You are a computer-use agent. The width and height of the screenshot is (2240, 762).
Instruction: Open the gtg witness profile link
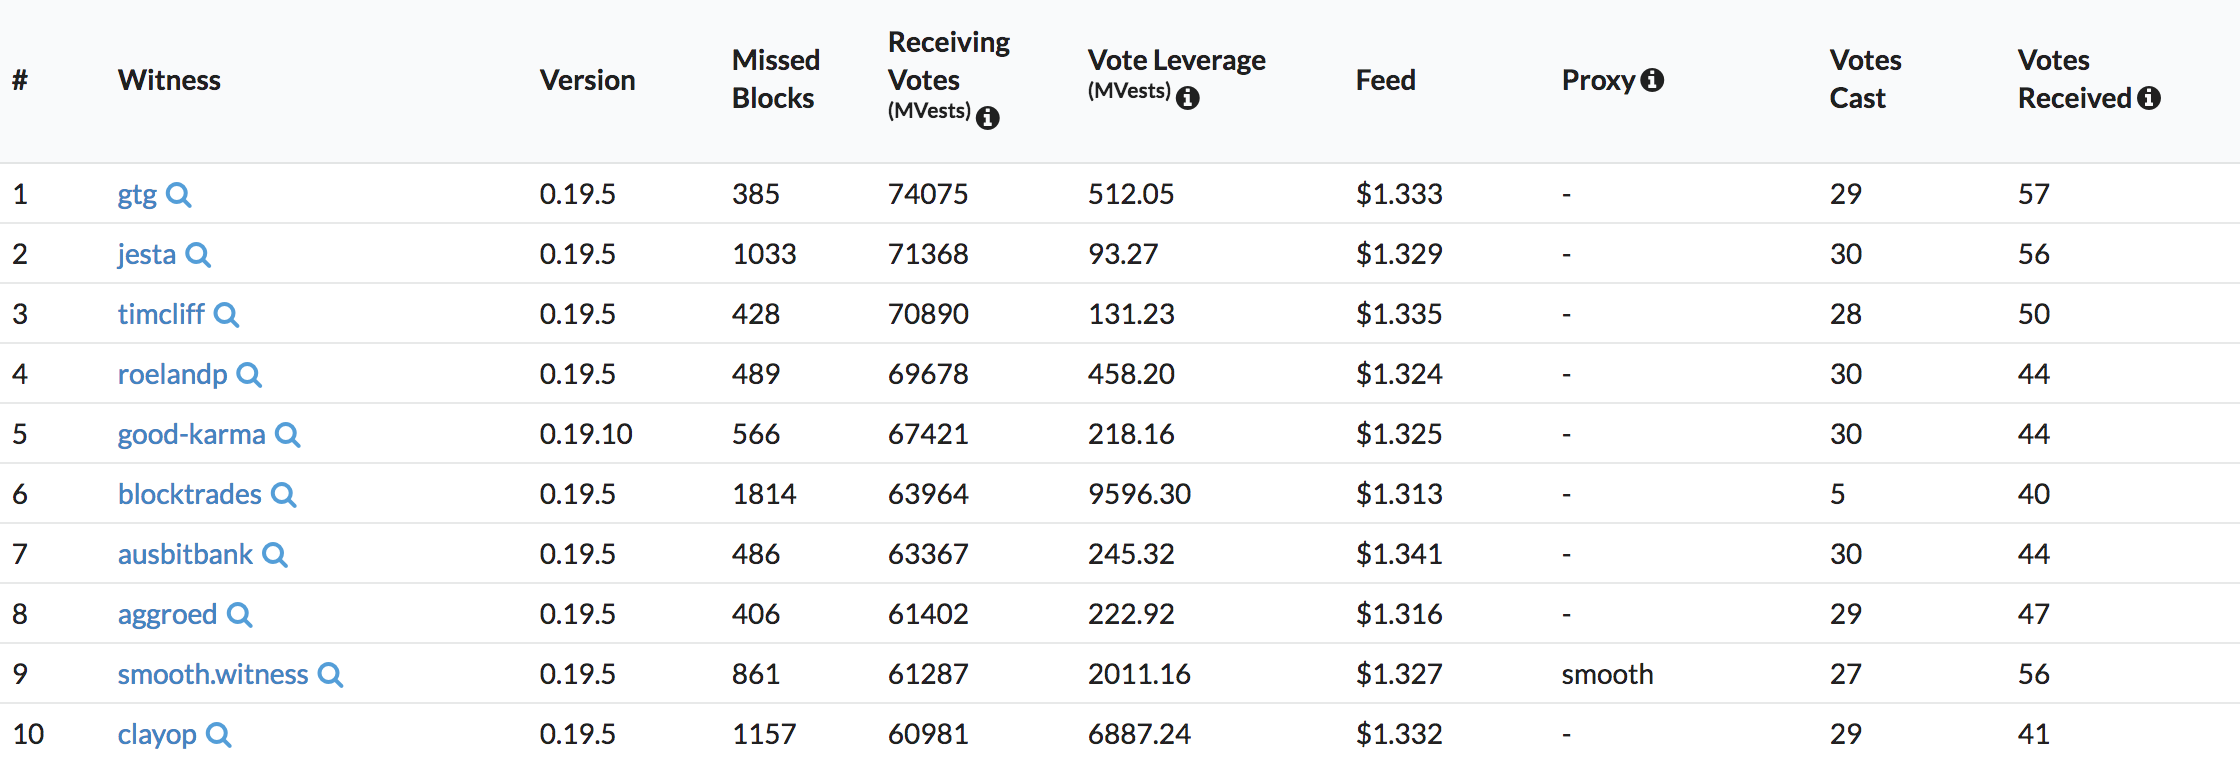click(x=137, y=194)
